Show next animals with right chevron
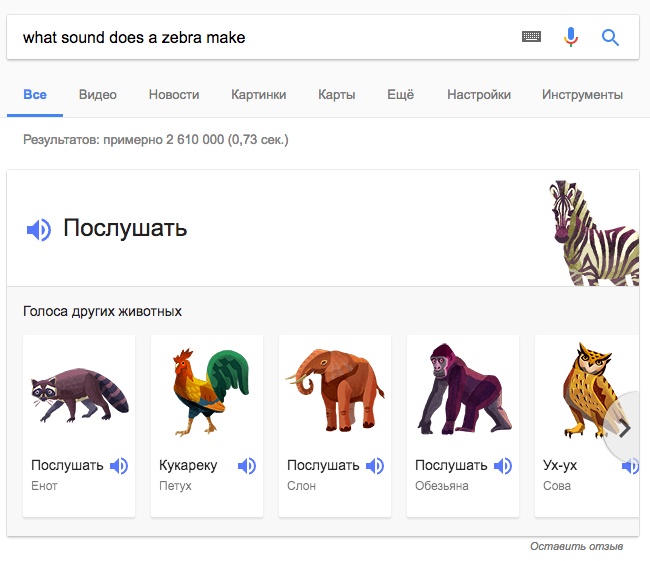This screenshot has width=650, height=561. pyautogui.click(x=625, y=428)
